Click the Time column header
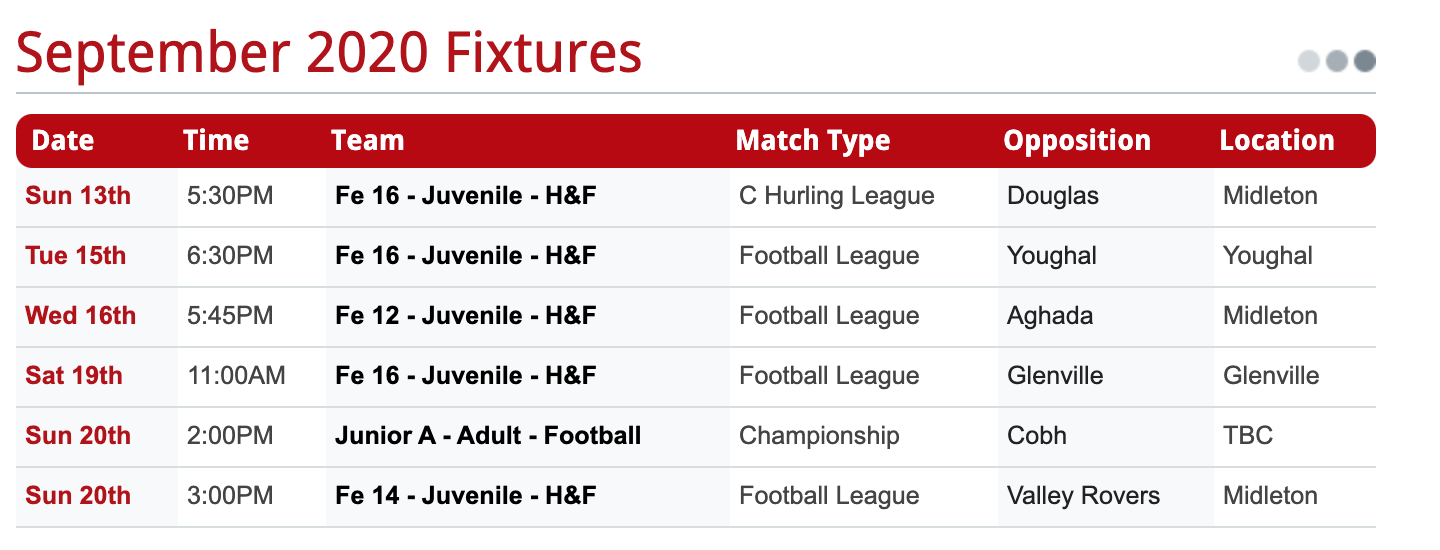 pyautogui.click(x=216, y=140)
